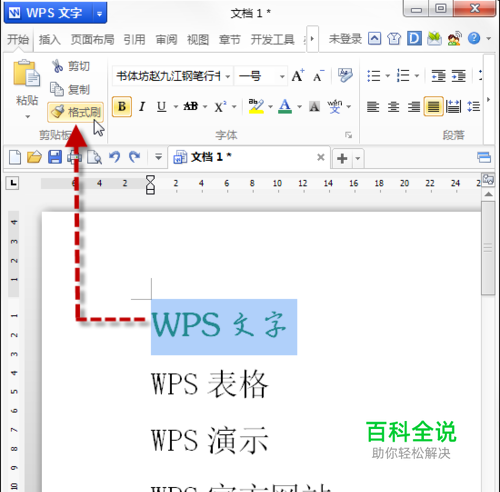The width and height of the screenshot is (500, 492).
Task: Click the print preview icon
Action: point(94,157)
